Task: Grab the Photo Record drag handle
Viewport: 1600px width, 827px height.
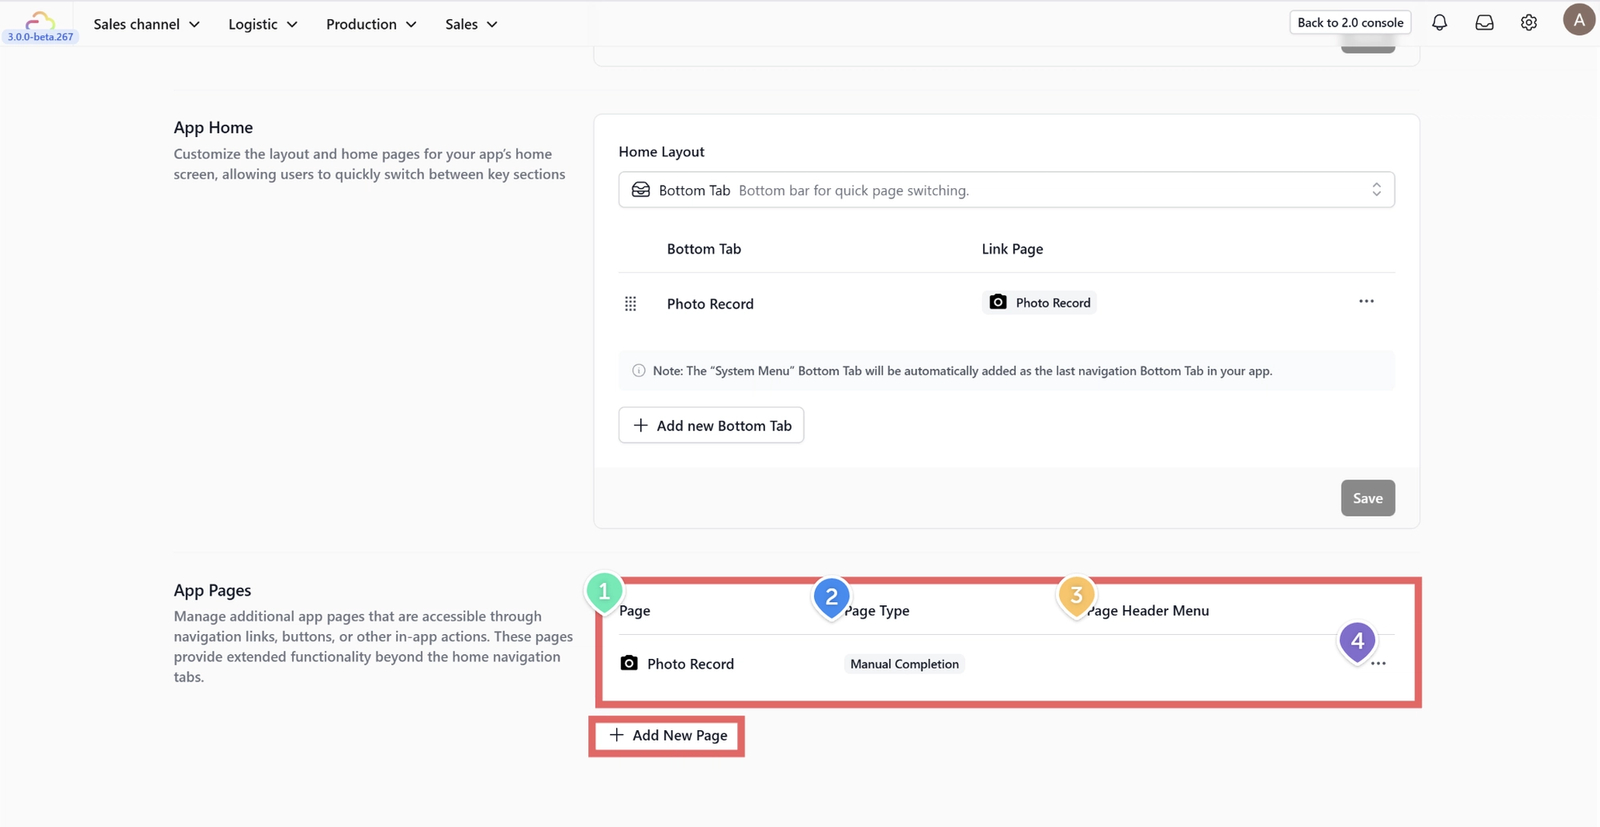Action: click(630, 304)
